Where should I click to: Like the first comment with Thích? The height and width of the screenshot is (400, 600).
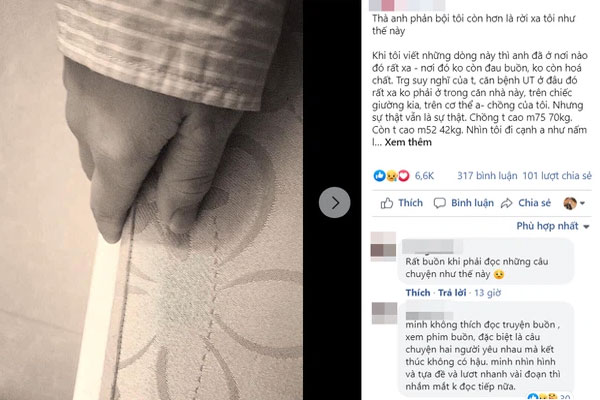(x=418, y=293)
